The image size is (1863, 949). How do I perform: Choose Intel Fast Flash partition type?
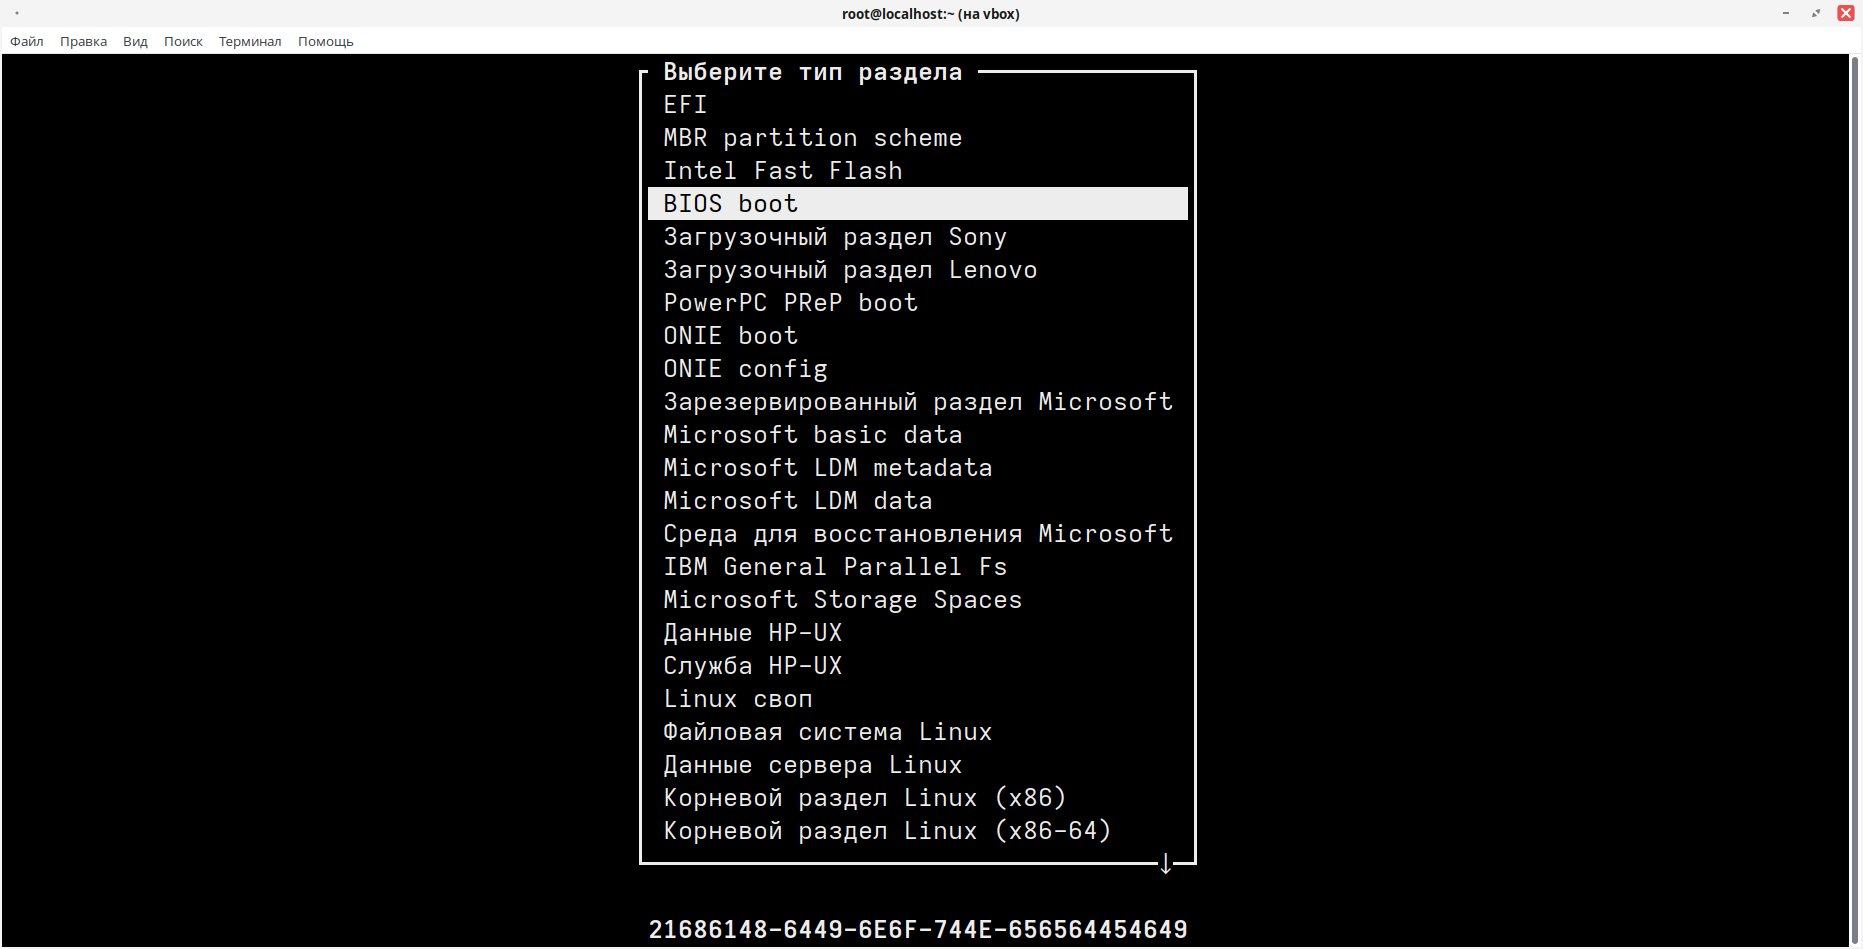[918, 171]
